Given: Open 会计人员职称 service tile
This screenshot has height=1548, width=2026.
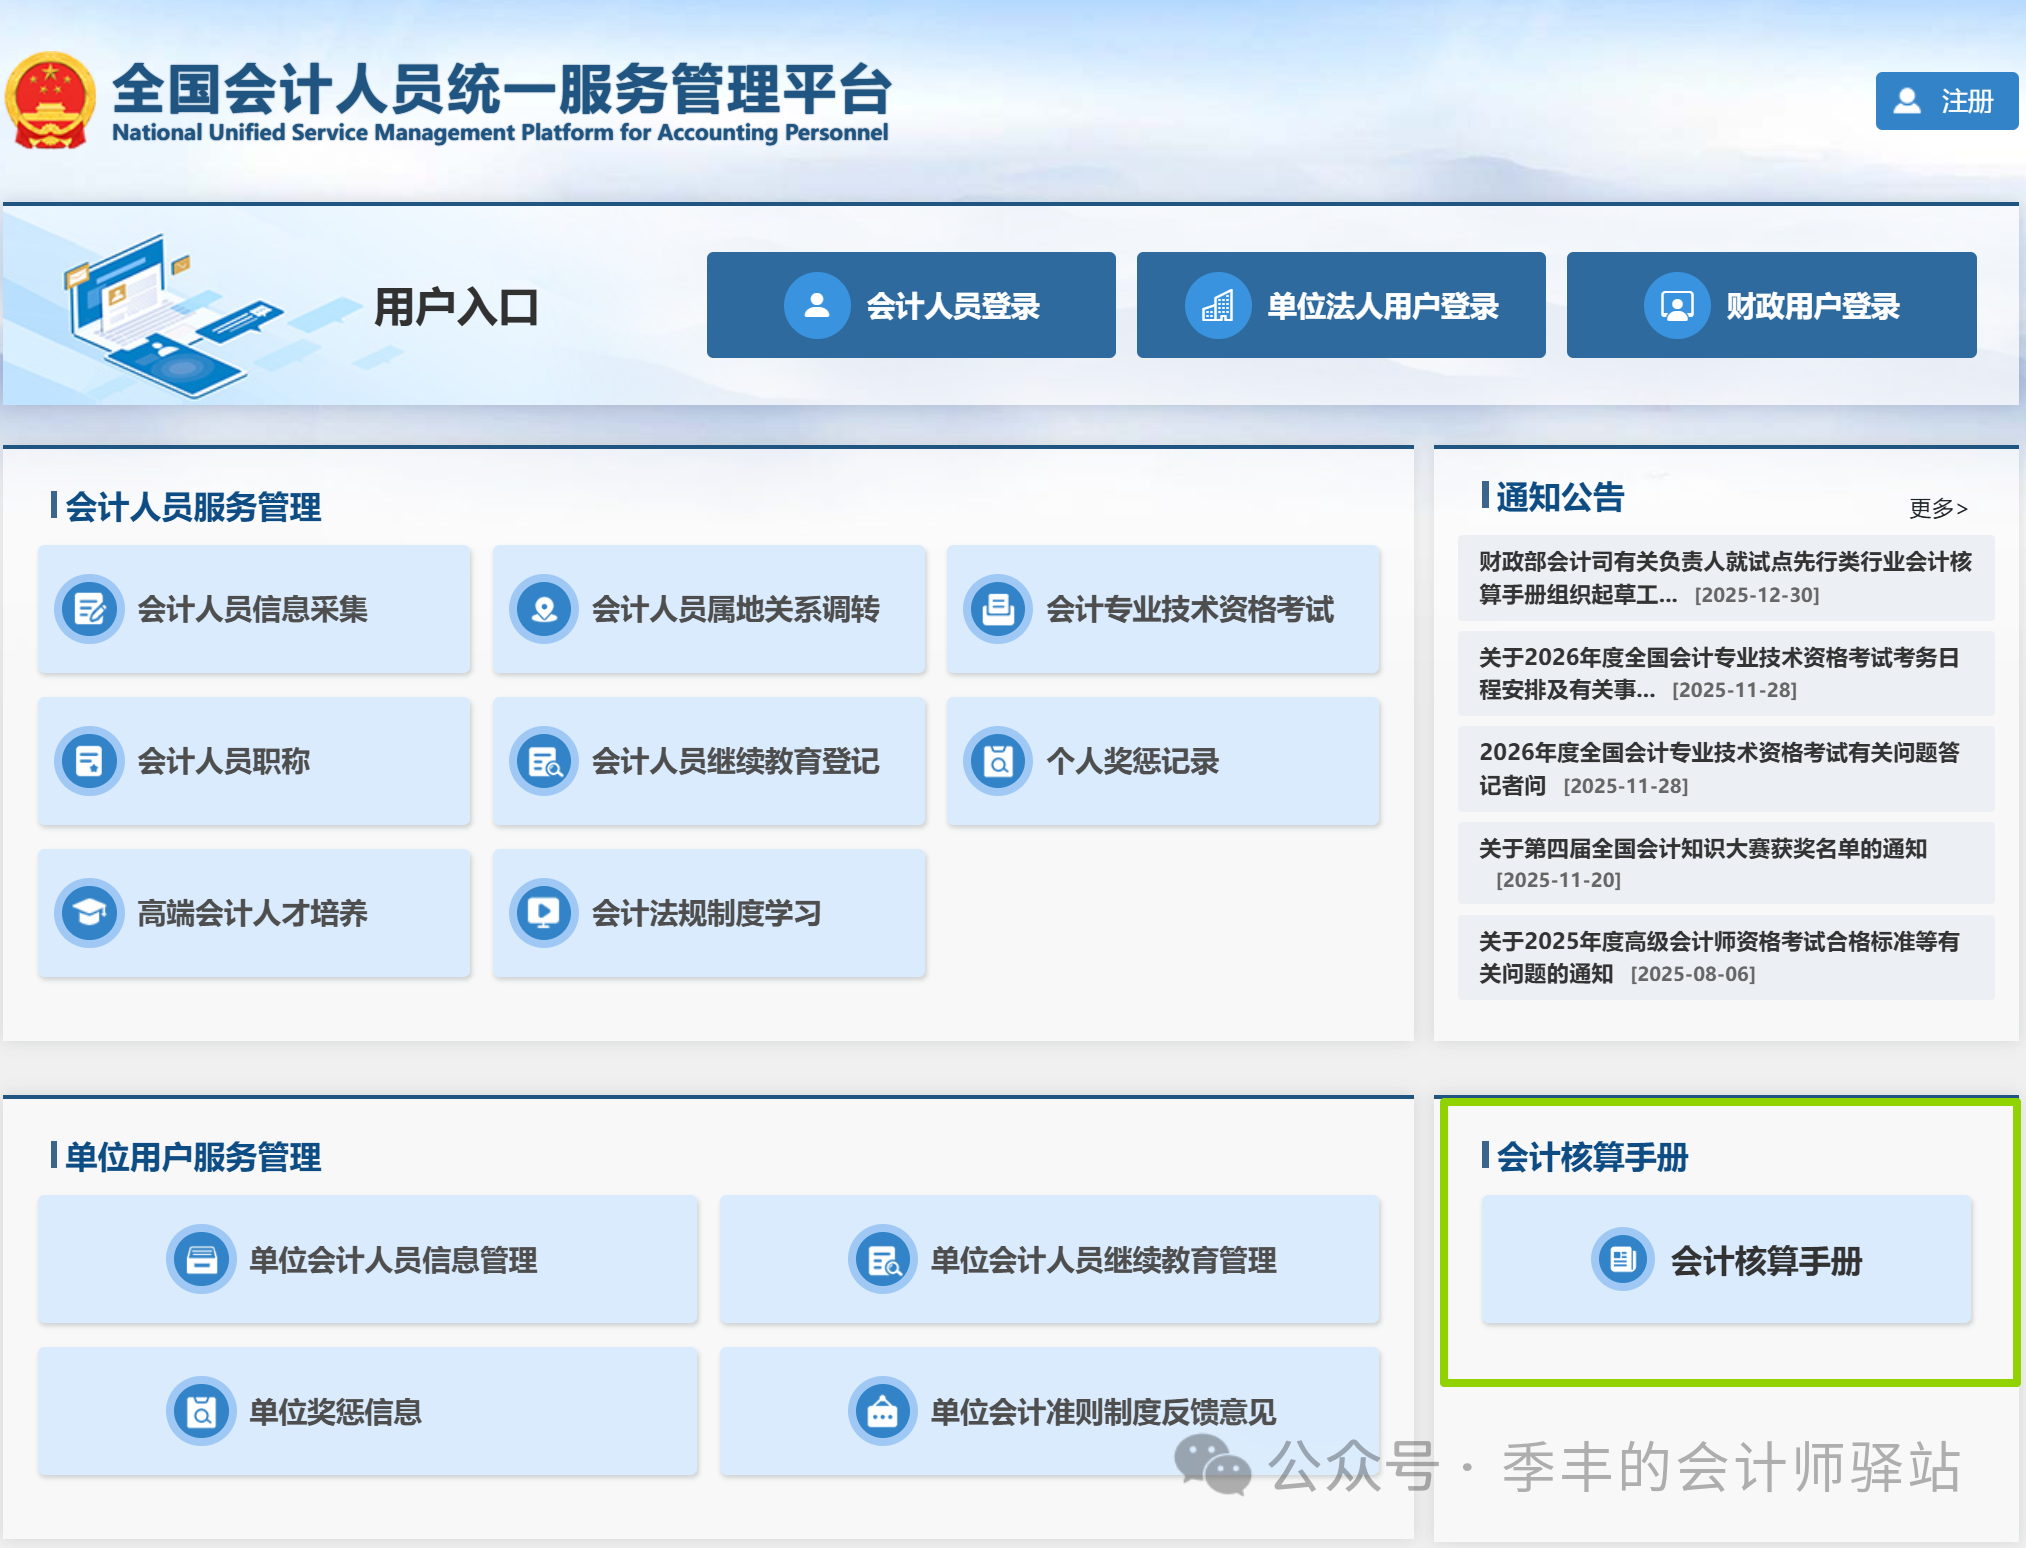Looking at the screenshot, I should click(254, 761).
